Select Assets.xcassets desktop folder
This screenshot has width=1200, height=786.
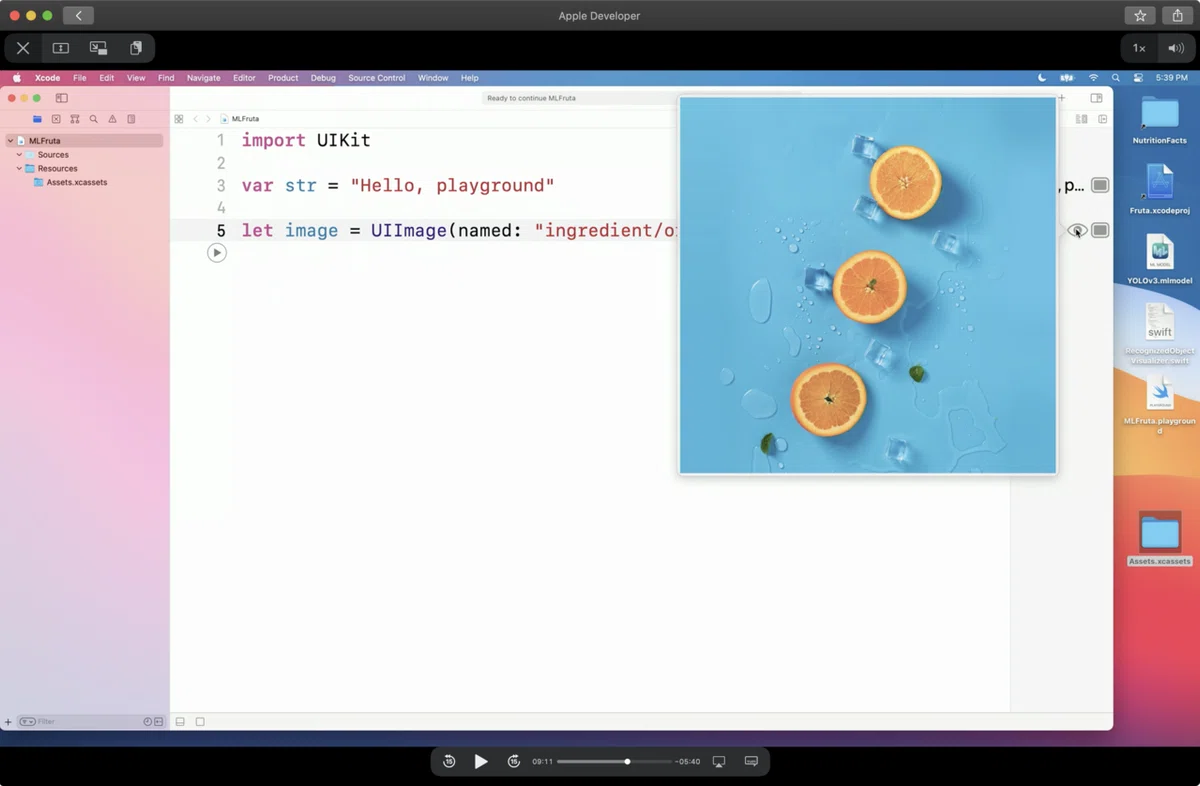coord(1160,540)
